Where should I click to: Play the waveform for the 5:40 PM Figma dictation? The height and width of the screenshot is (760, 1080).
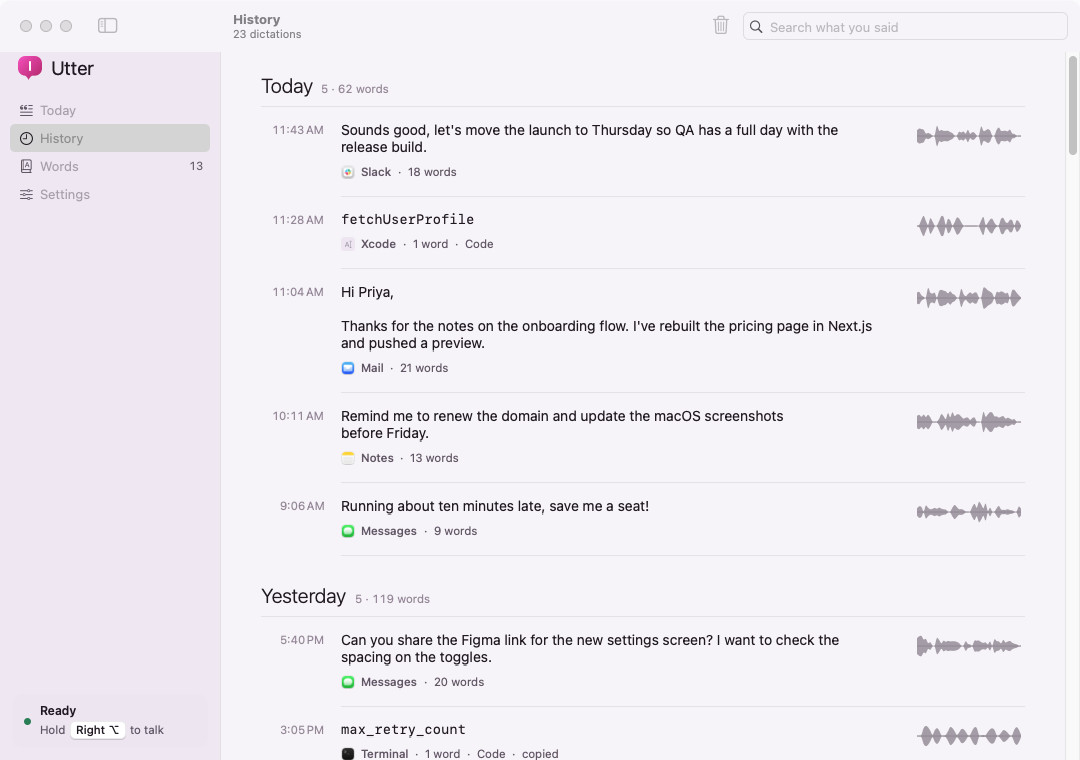pyautogui.click(x=969, y=646)
